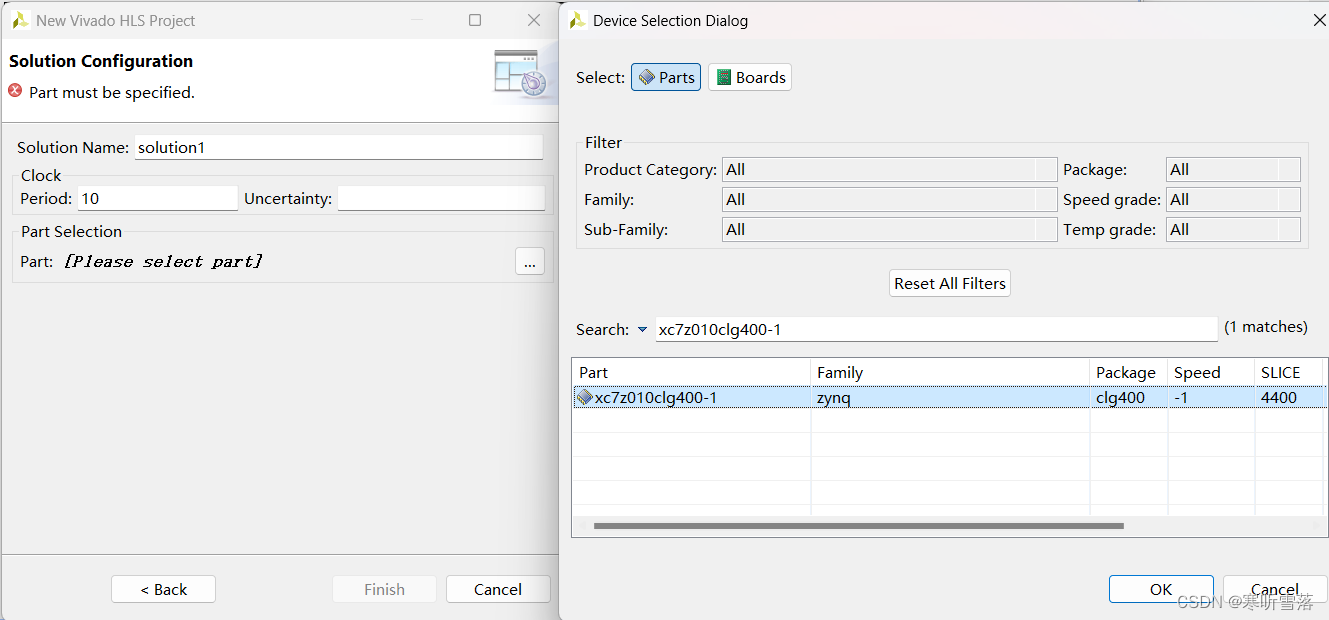
Task: Open the Product Category filter dropdown
Action: [x=889, y=170]
